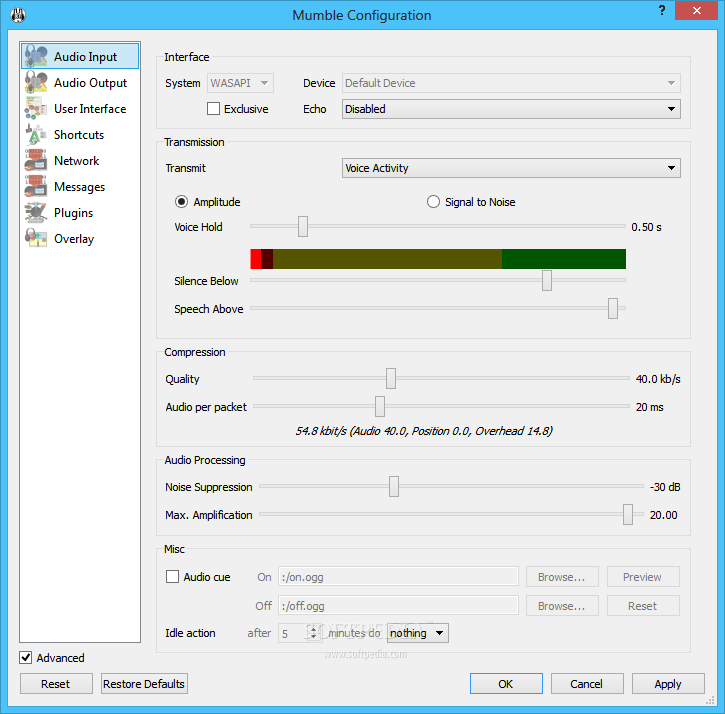The width and height of the screenshot is (725, 714).
Task: Toggle the Audio cue checkbox
Action: tap(172, 577)
